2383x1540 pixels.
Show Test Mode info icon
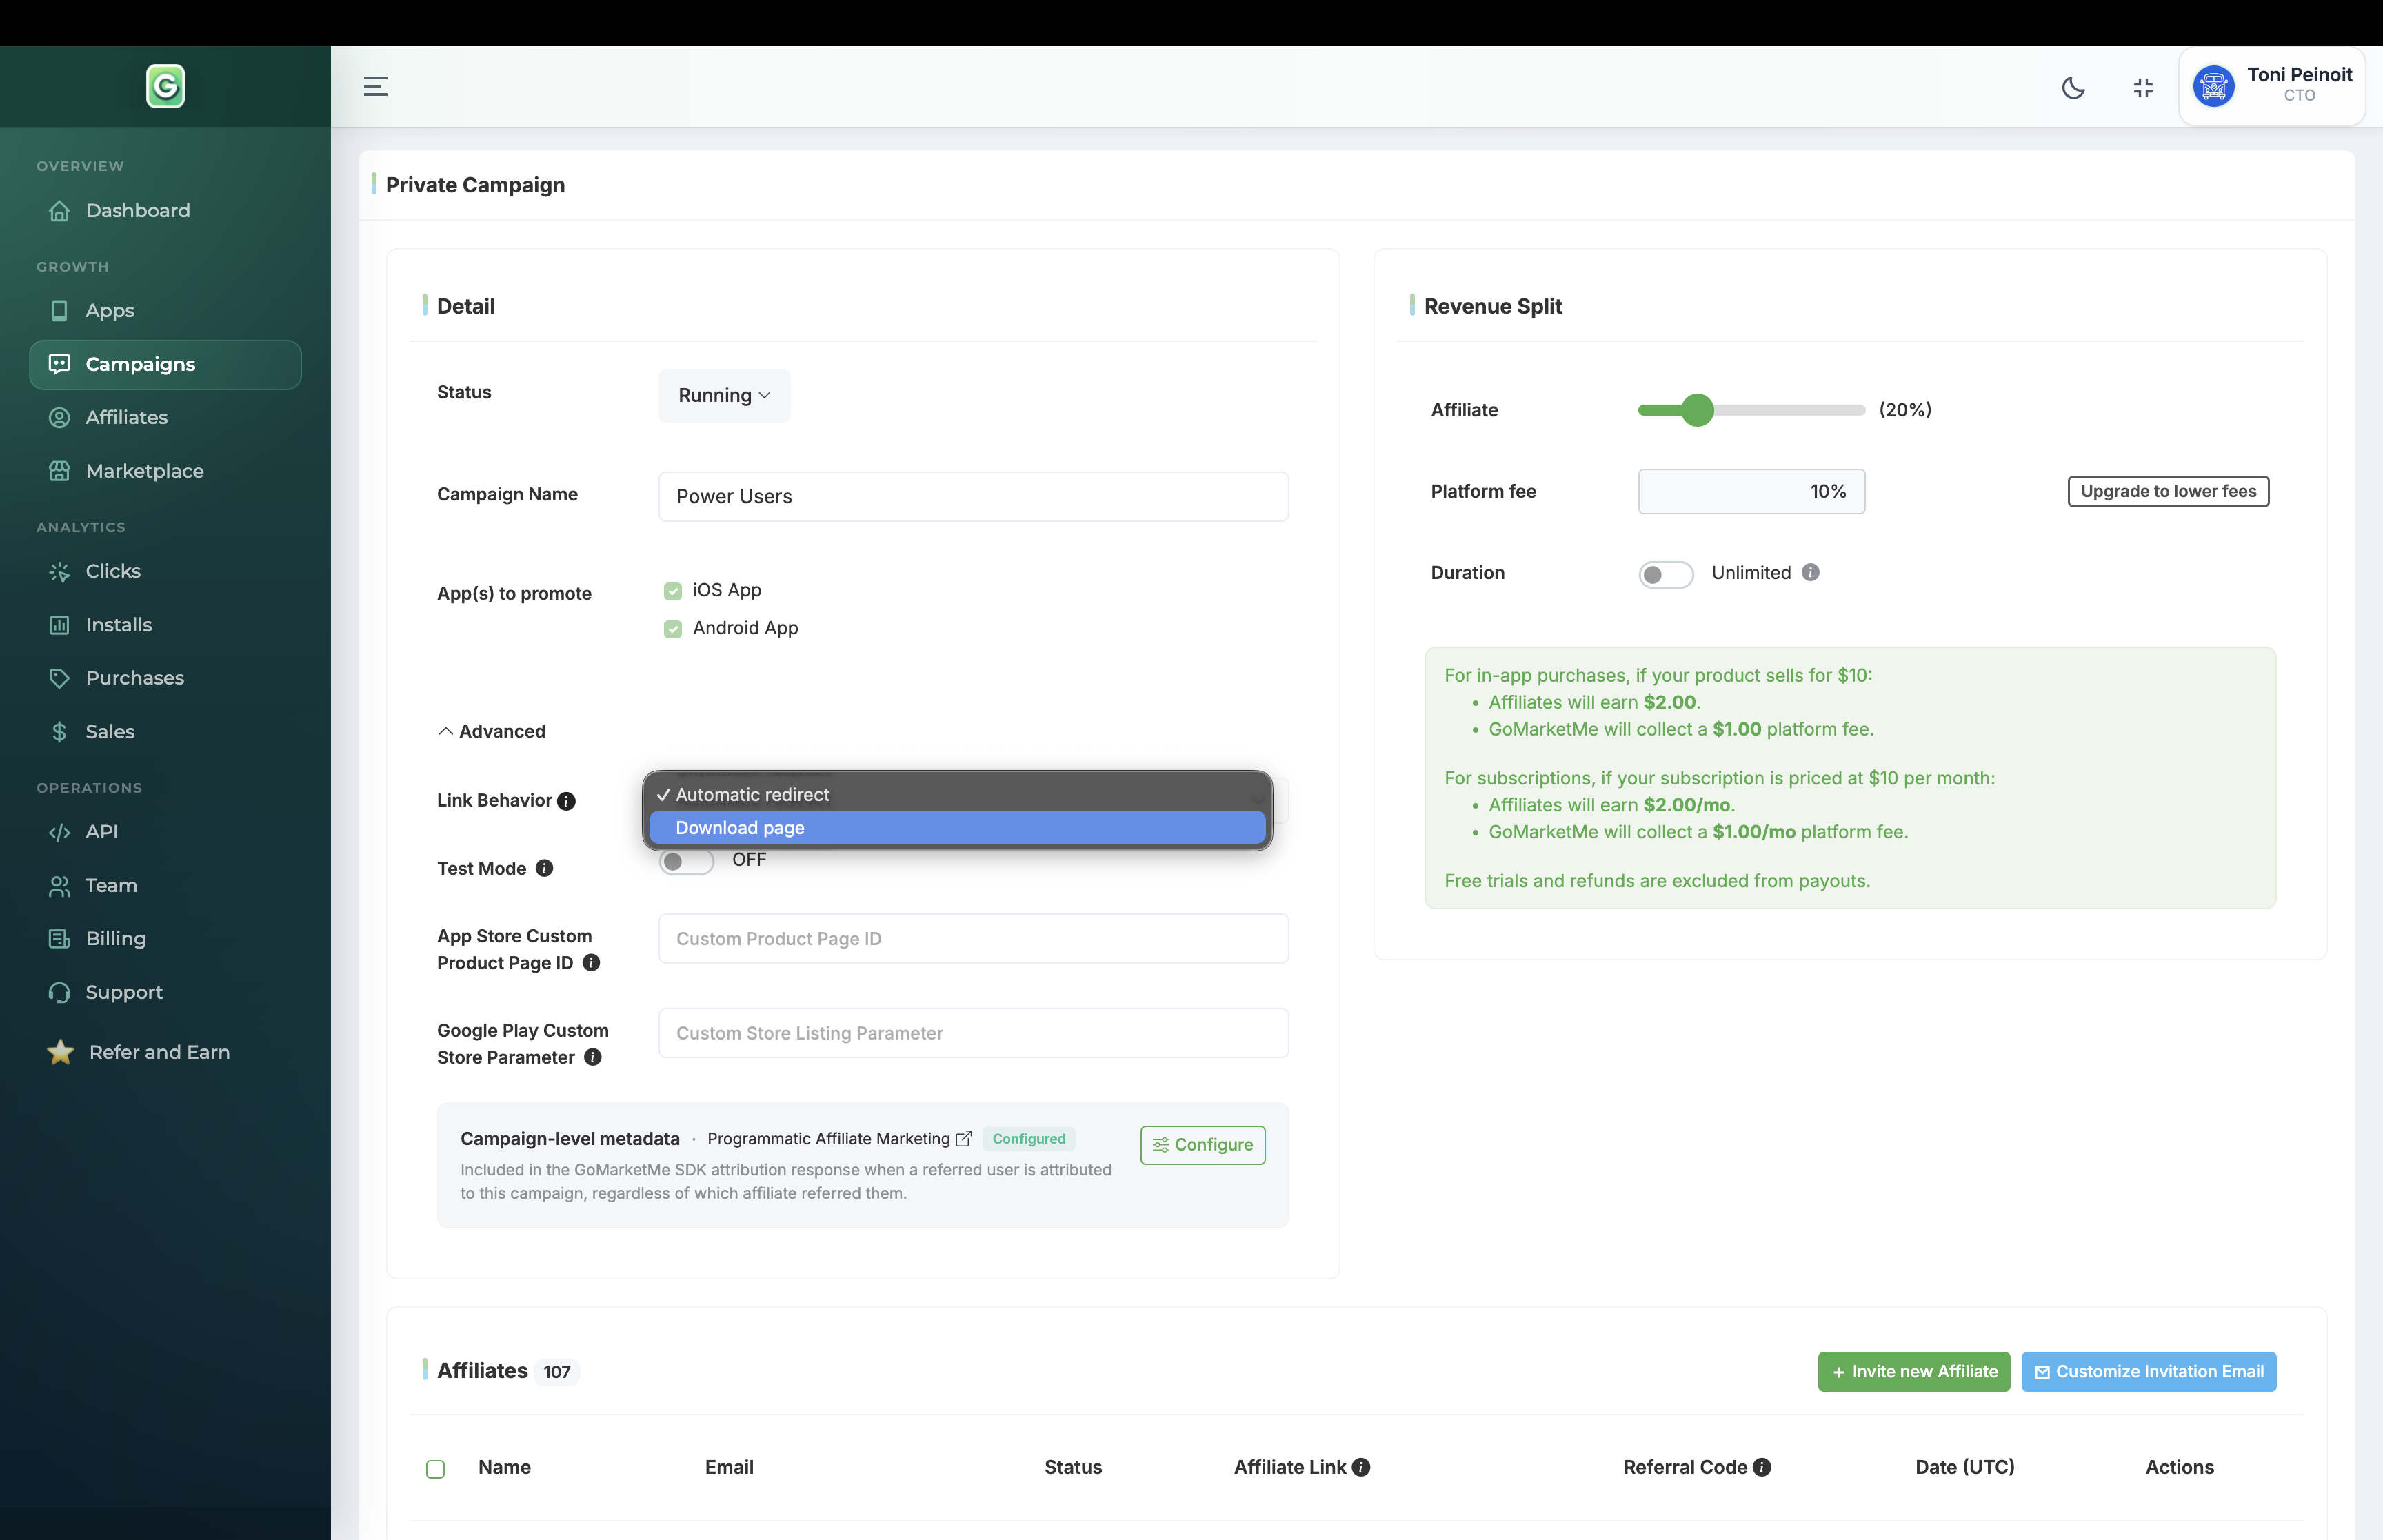pos(544,868)
